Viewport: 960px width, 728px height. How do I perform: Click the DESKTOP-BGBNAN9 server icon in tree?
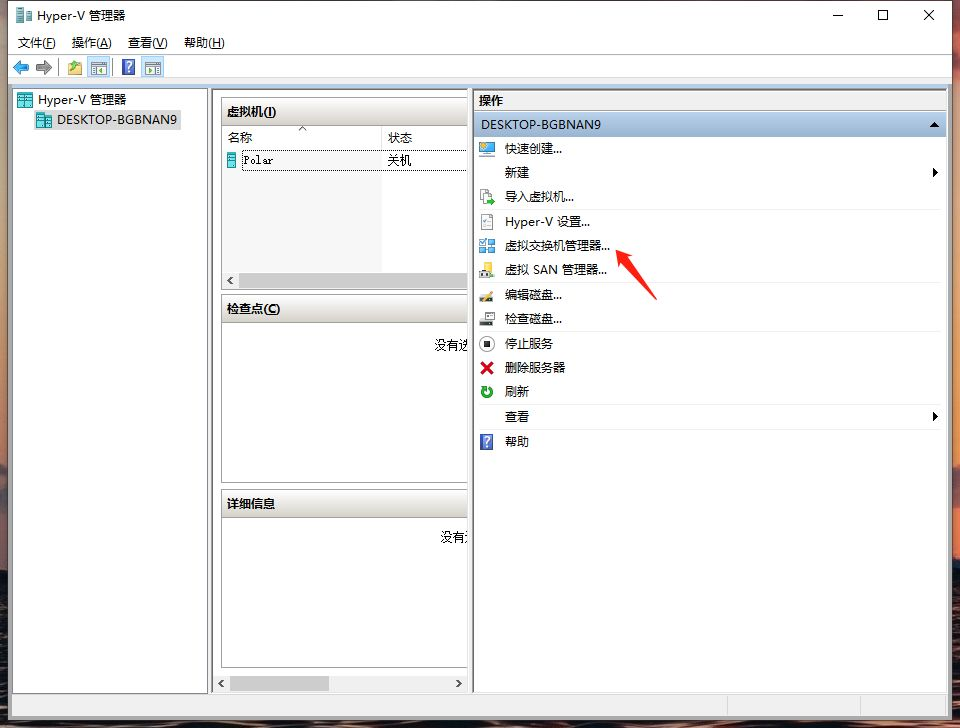[44, 120]
